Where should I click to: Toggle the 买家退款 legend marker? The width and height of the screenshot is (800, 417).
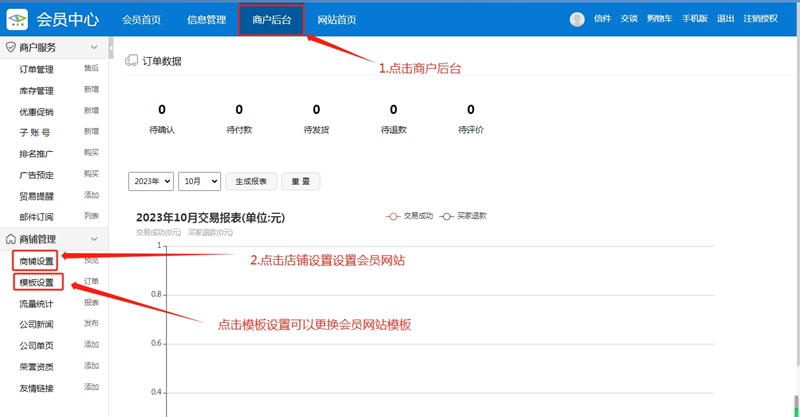tap(447, 216)
